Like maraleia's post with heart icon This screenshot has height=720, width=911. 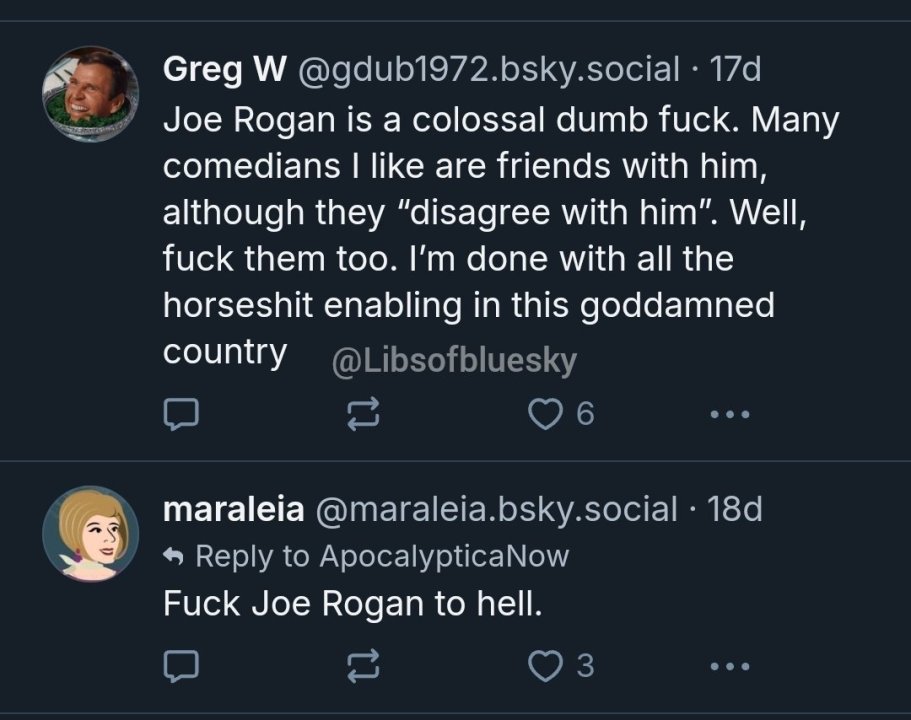pyautogui.click(x=546, y=666)
